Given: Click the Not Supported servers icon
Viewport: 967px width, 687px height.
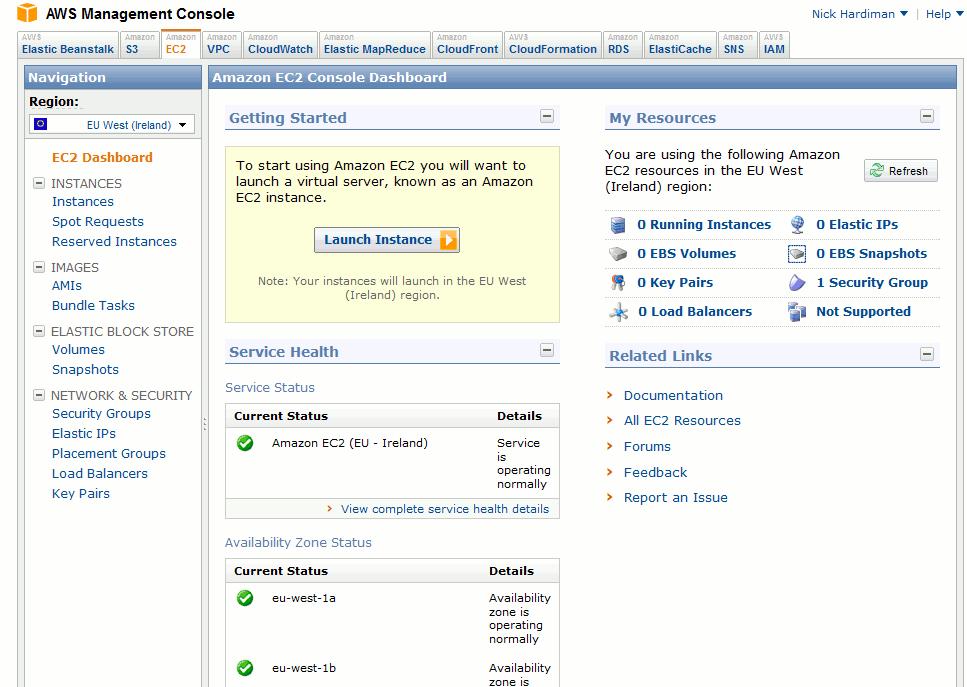Looking at the screenshot, I should [x=797, y=311].
